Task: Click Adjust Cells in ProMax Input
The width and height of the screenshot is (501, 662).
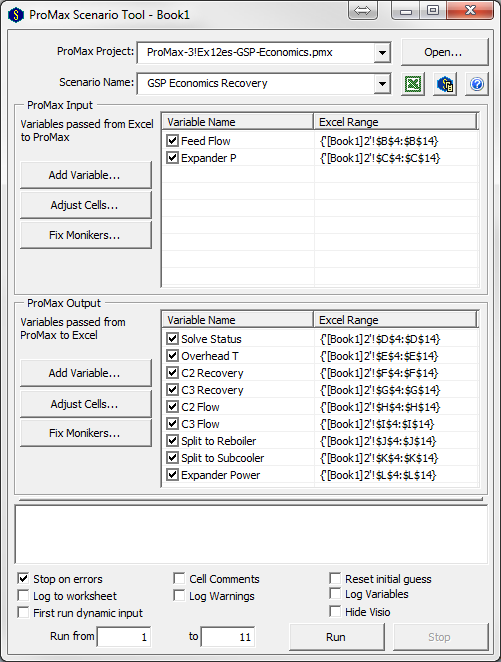Action: [x=85, y=205]
